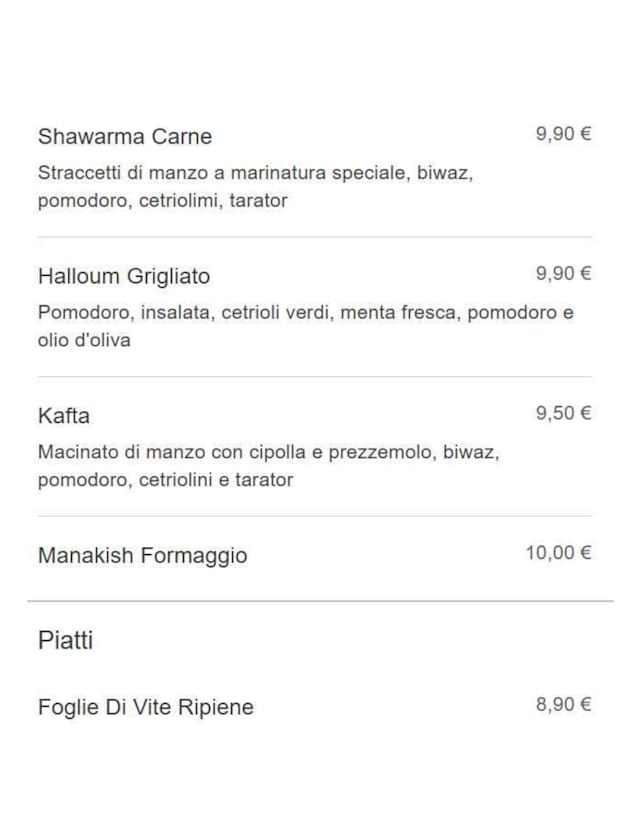Click the Halloum Grigliato 9,90 € price

point(564,274)
